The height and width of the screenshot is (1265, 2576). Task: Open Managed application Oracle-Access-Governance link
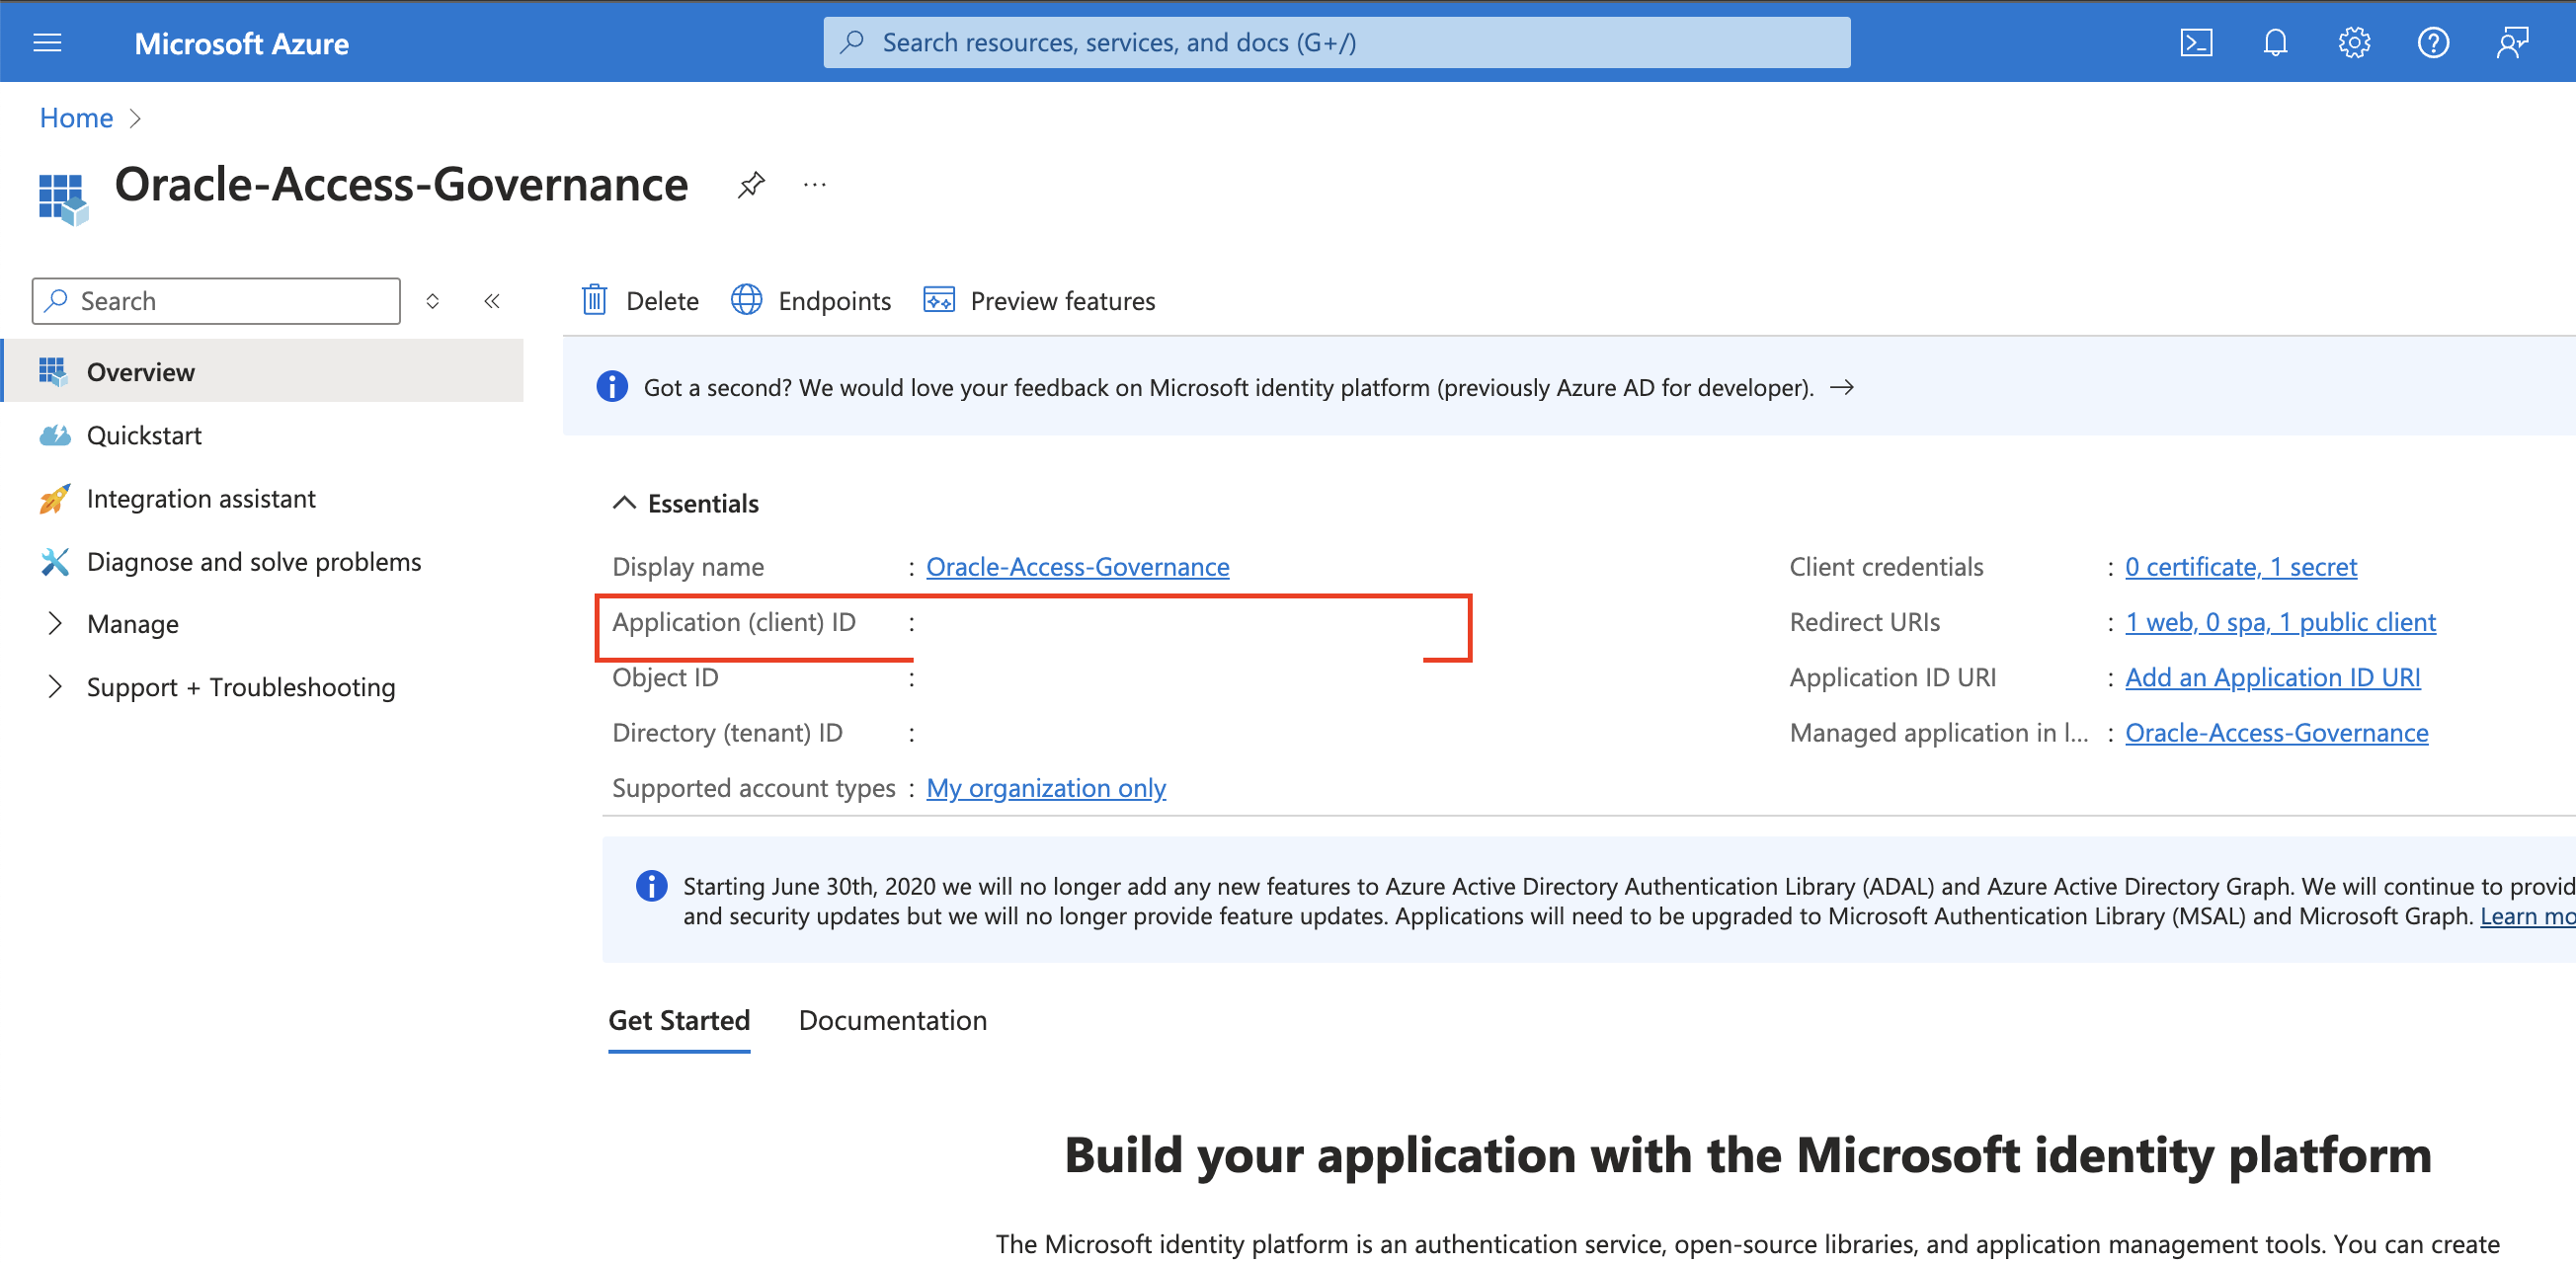pyautogui.click(x=2276, y=733)
